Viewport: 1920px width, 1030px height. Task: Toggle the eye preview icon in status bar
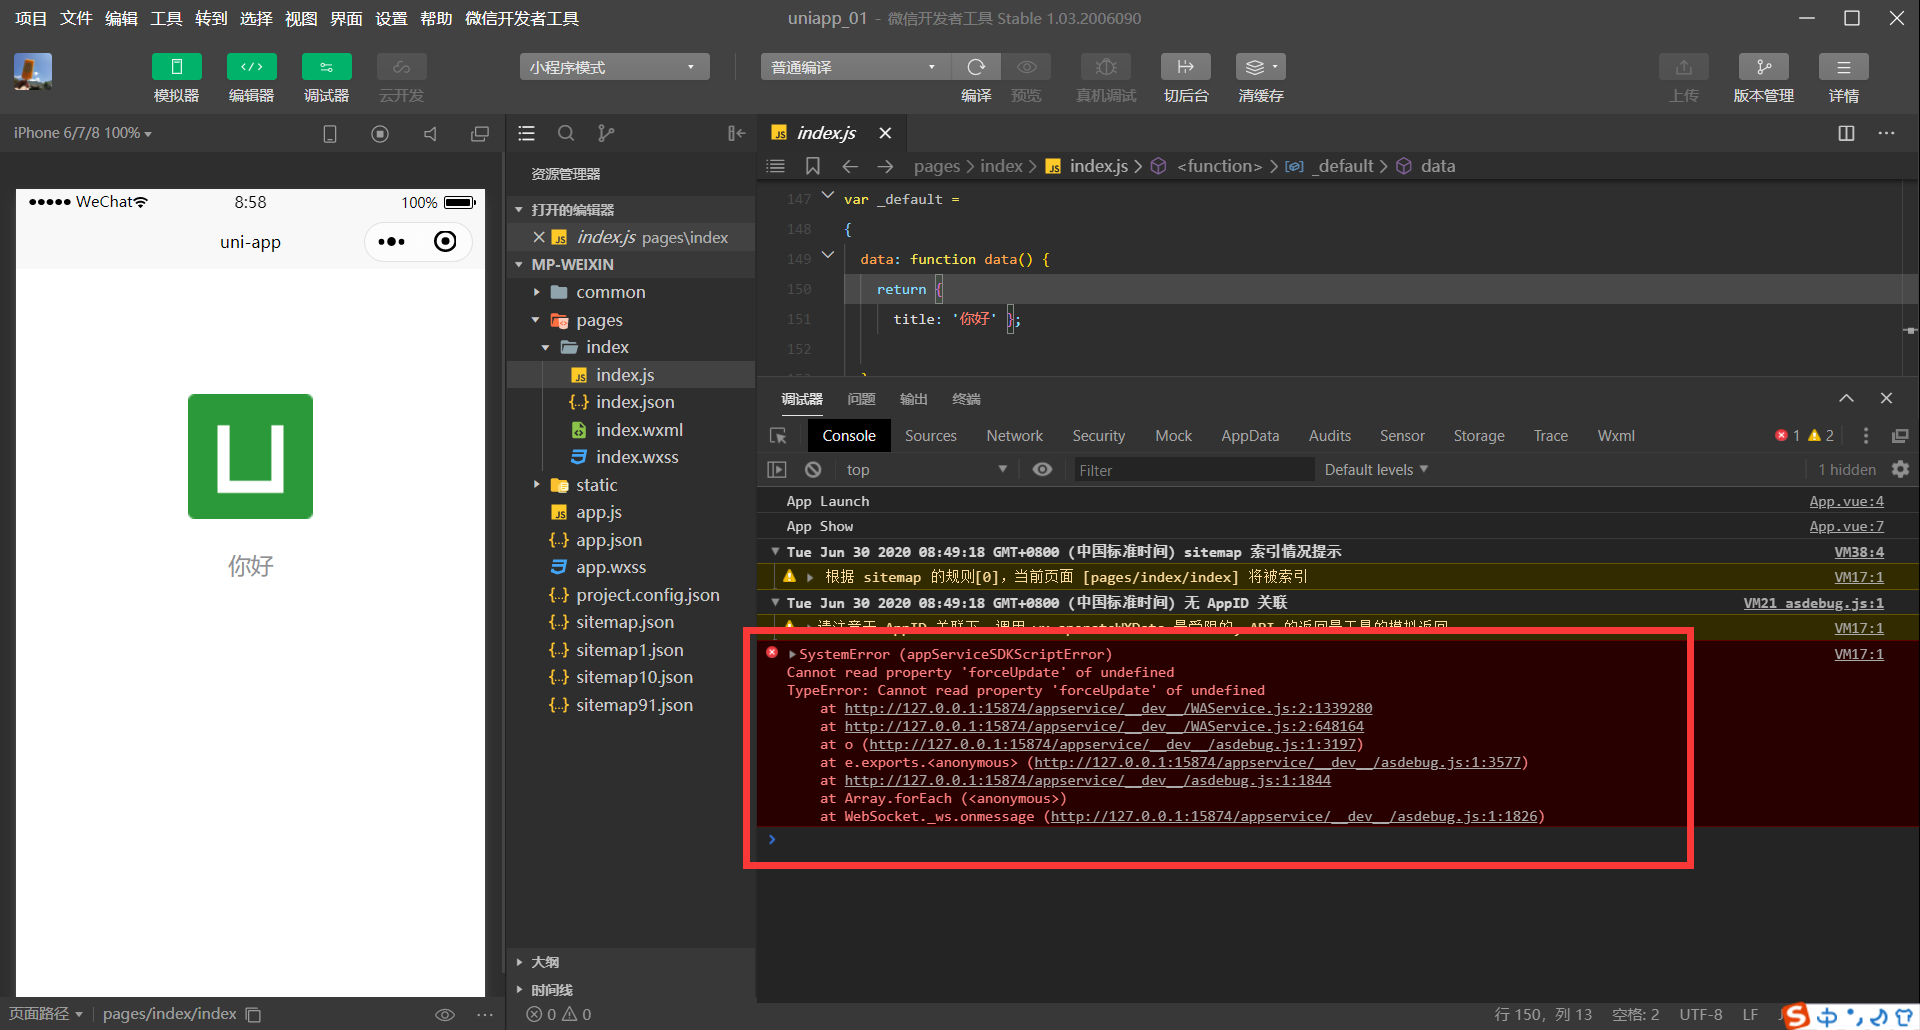tap(444, 1014)
